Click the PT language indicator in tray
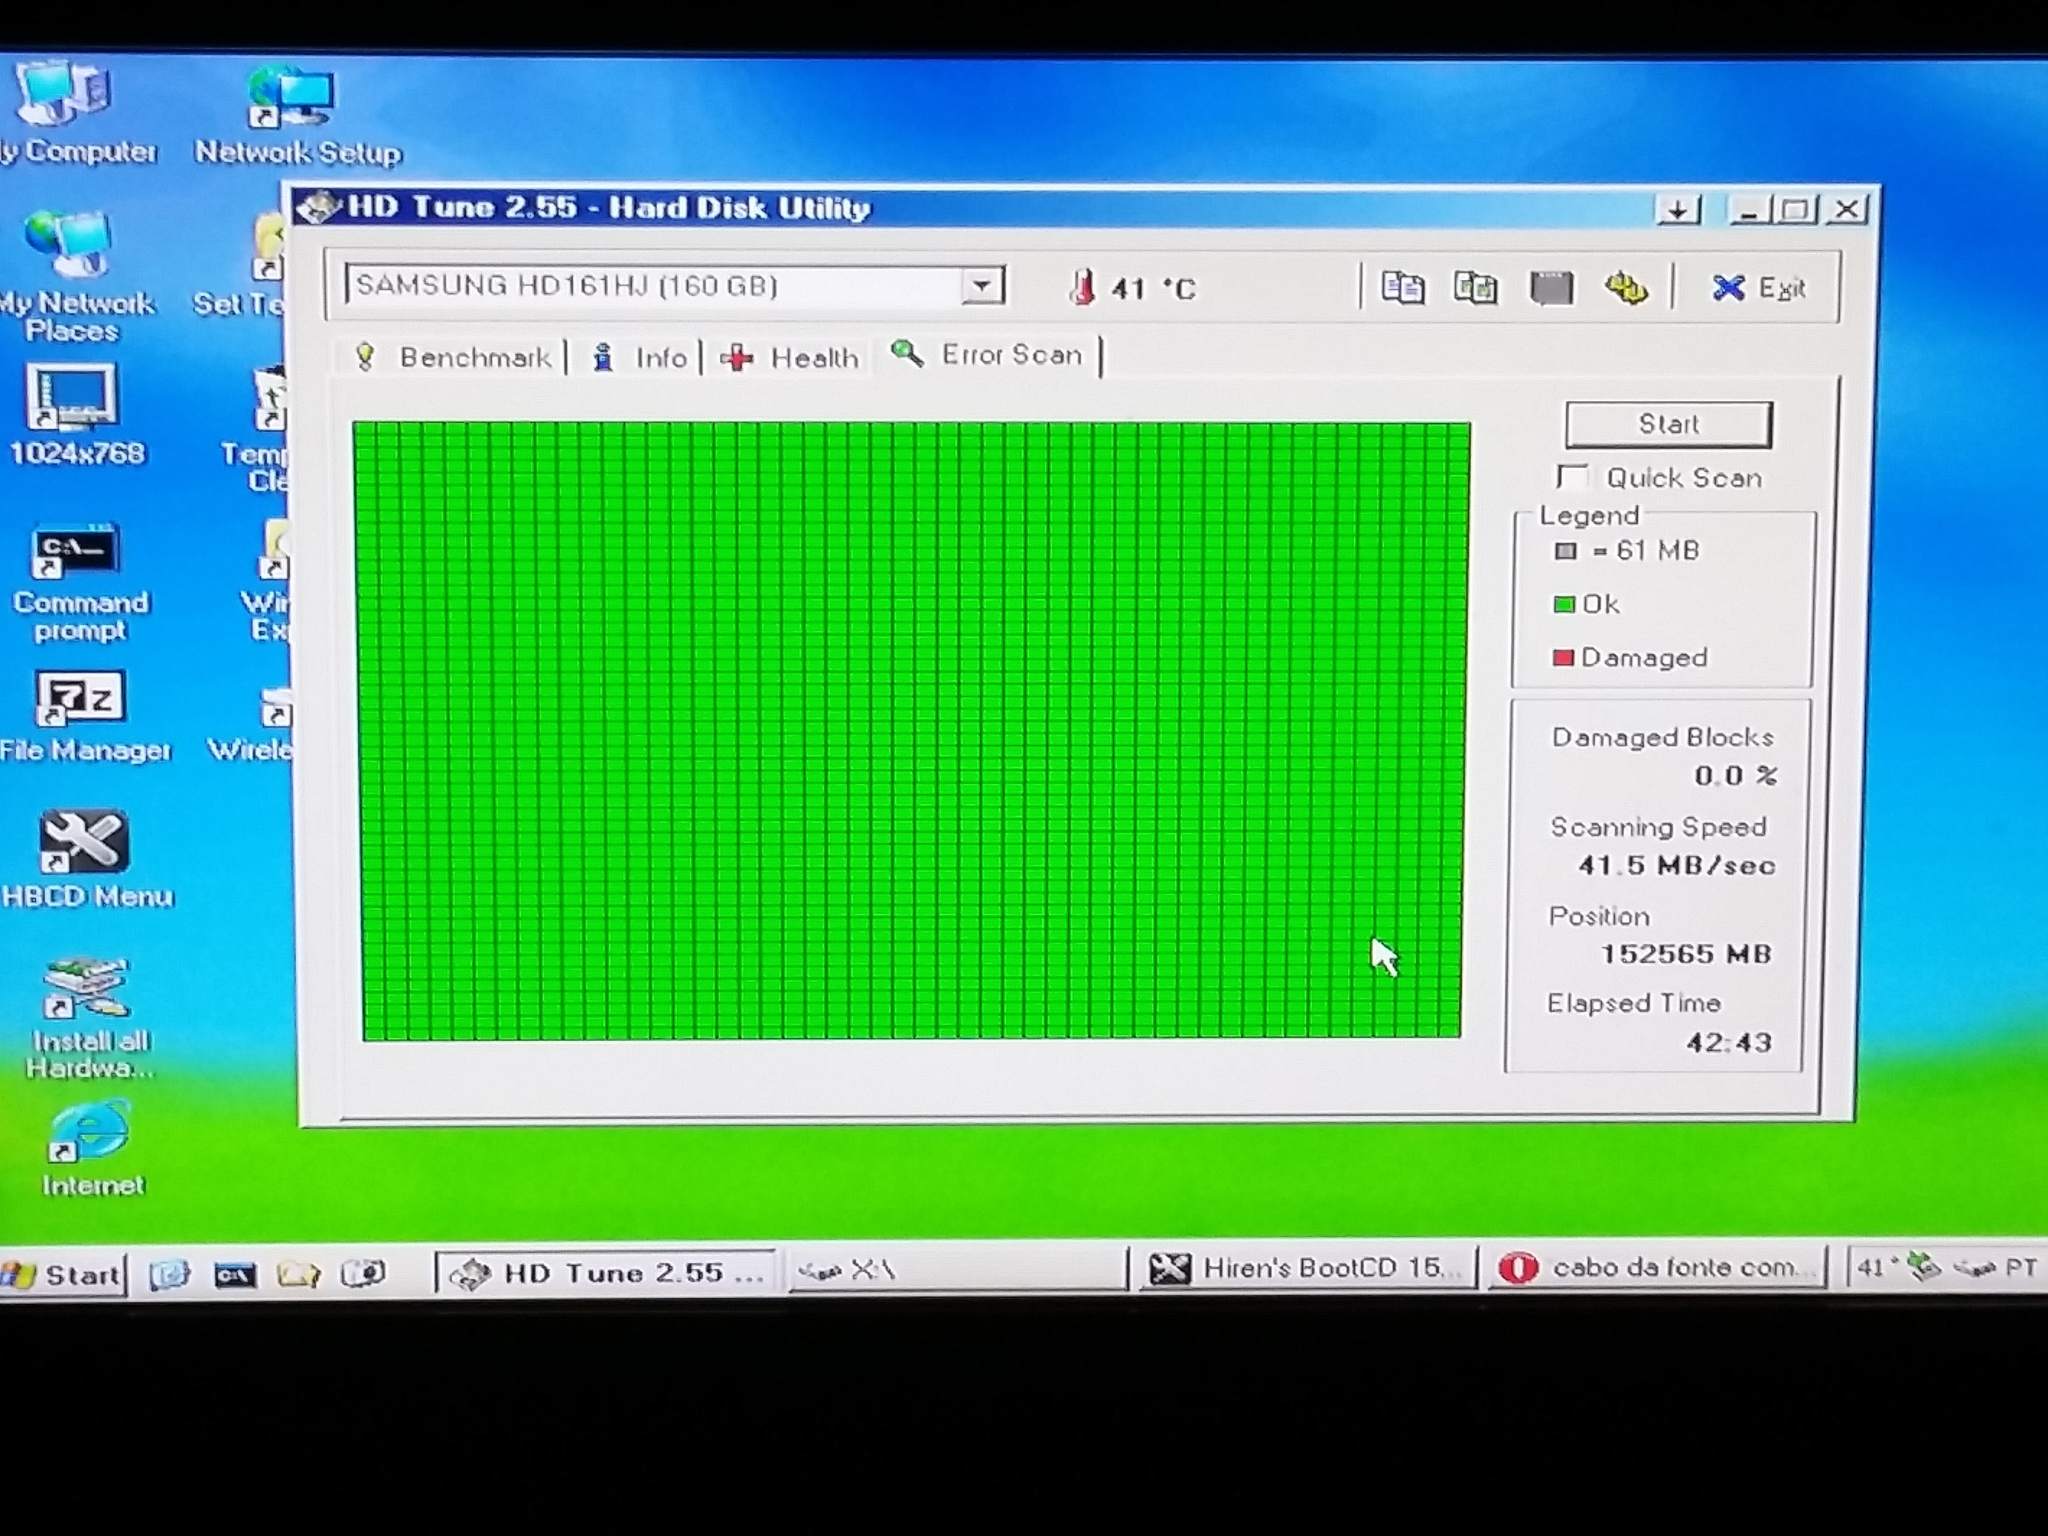 tap(2020, 1267)
